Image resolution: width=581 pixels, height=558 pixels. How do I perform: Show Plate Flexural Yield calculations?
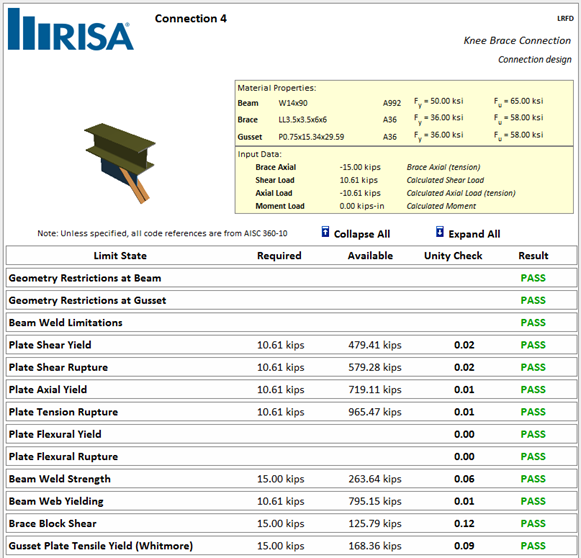[x=291, y=434]
